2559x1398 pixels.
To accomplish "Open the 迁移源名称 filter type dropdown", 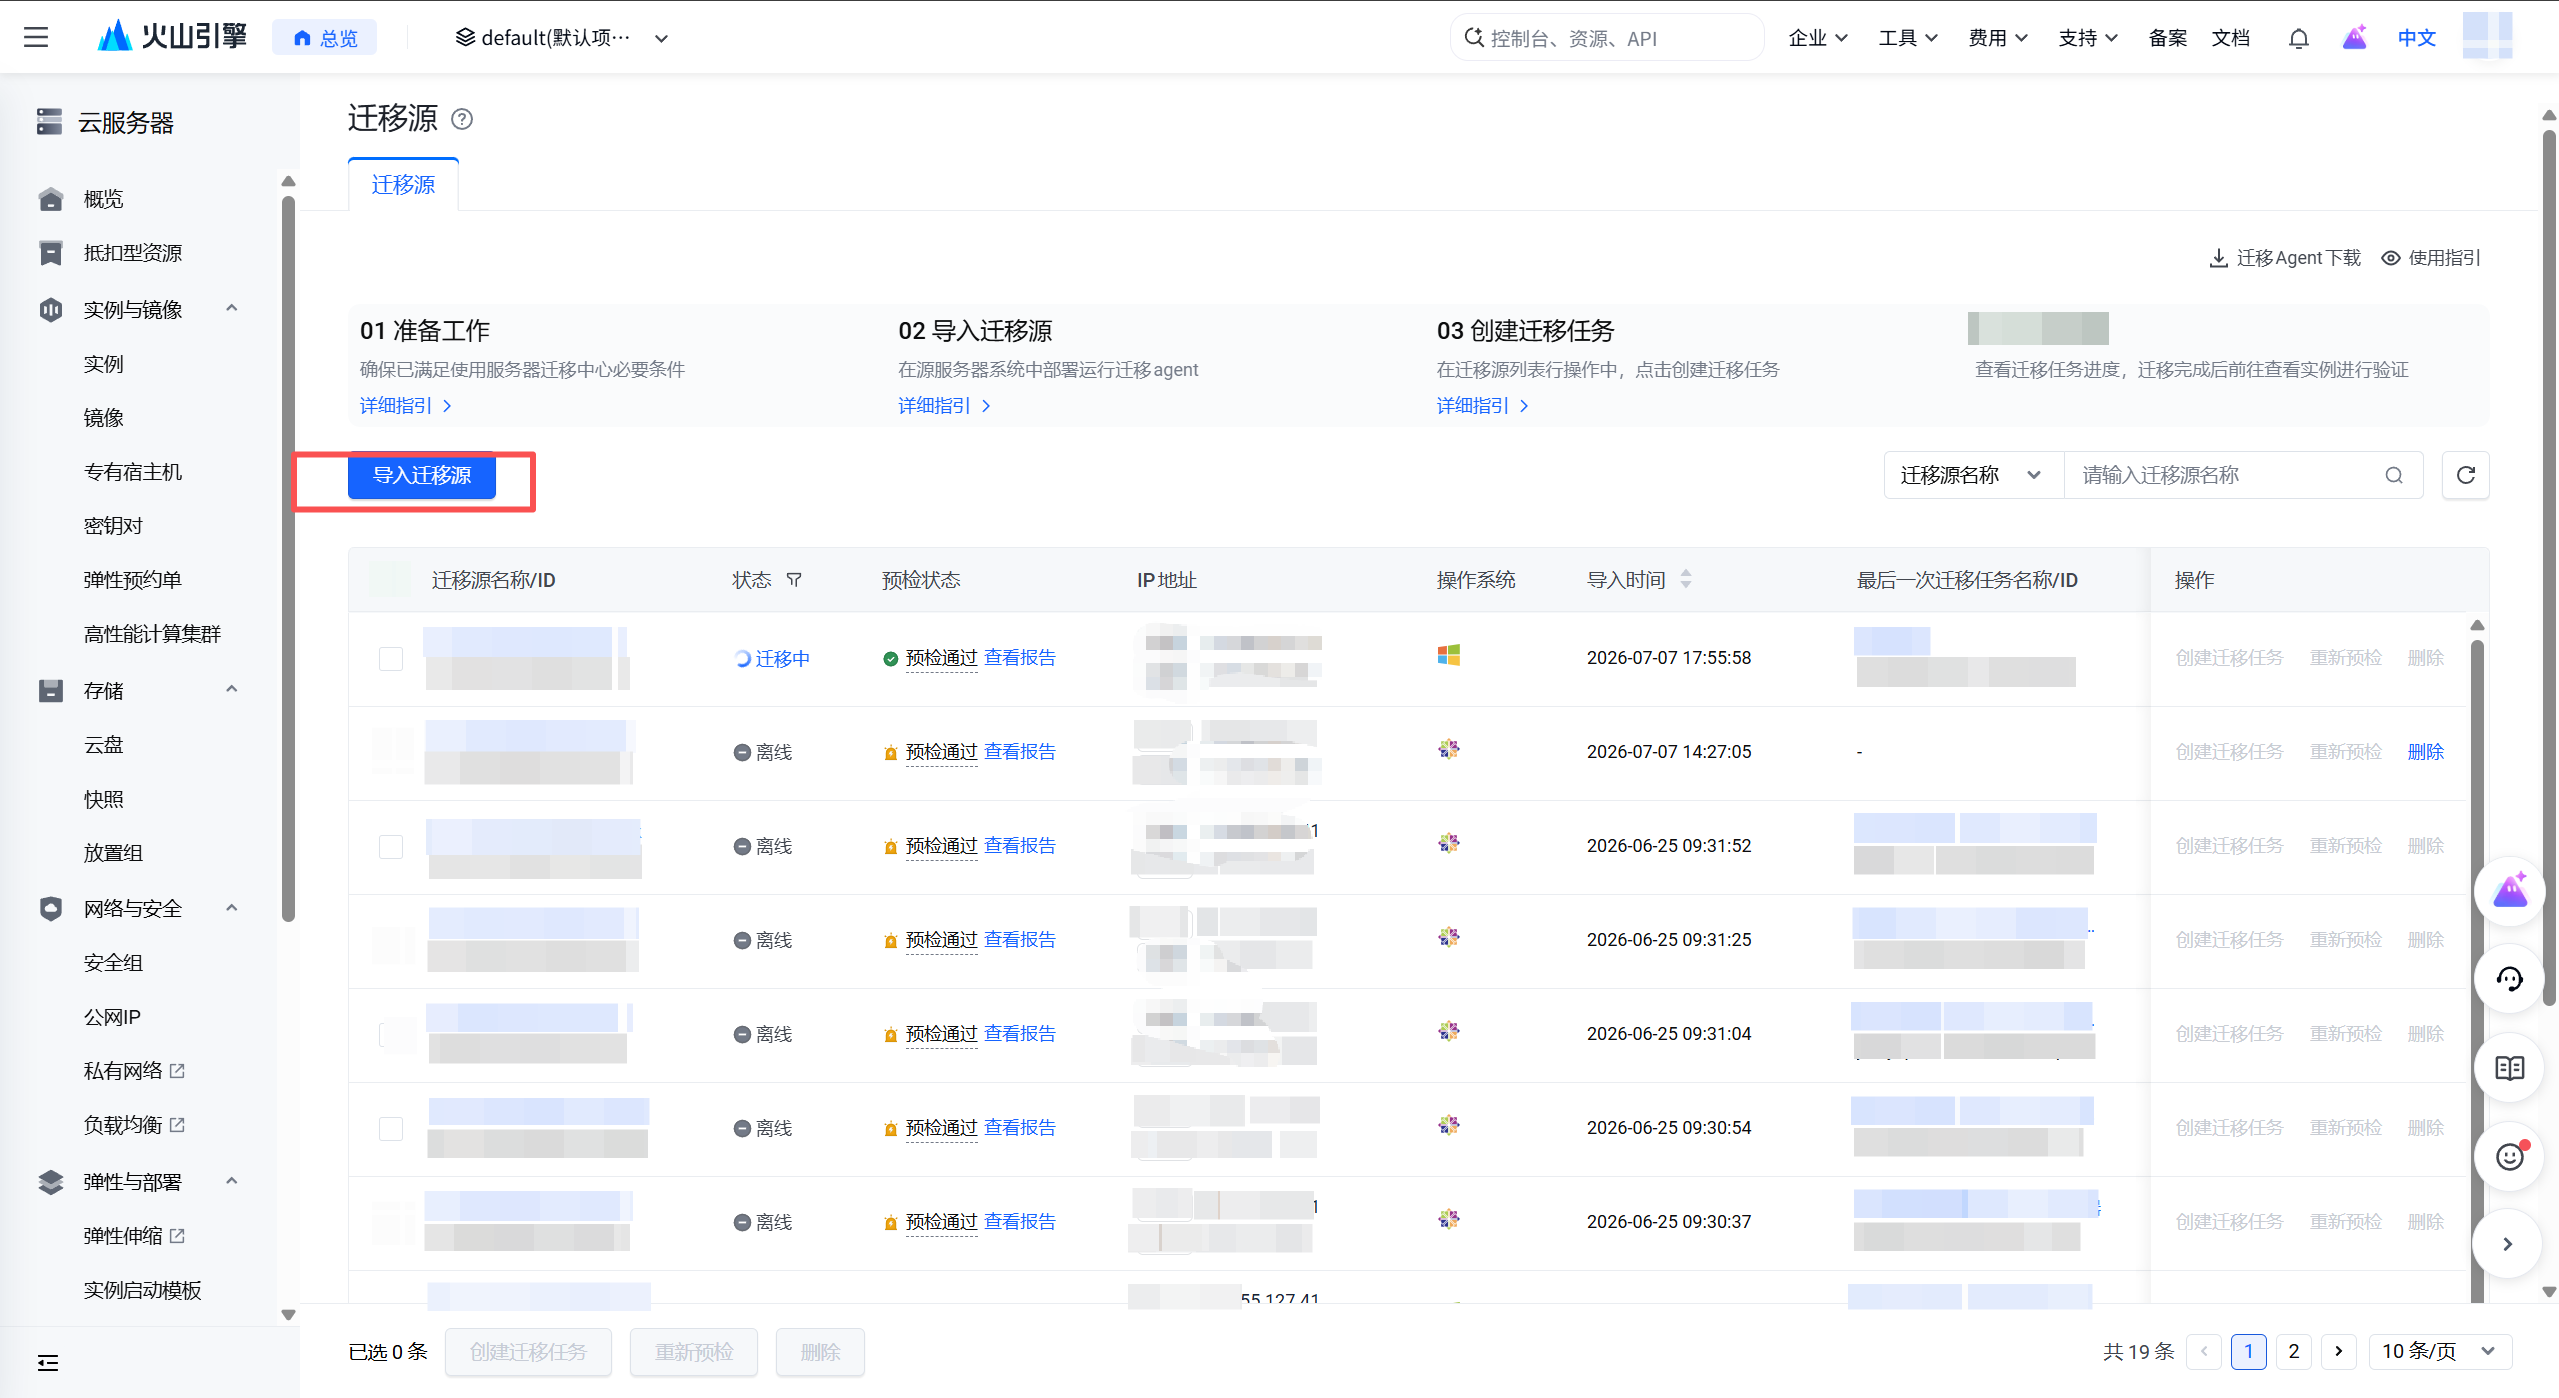I will 1974,475.
